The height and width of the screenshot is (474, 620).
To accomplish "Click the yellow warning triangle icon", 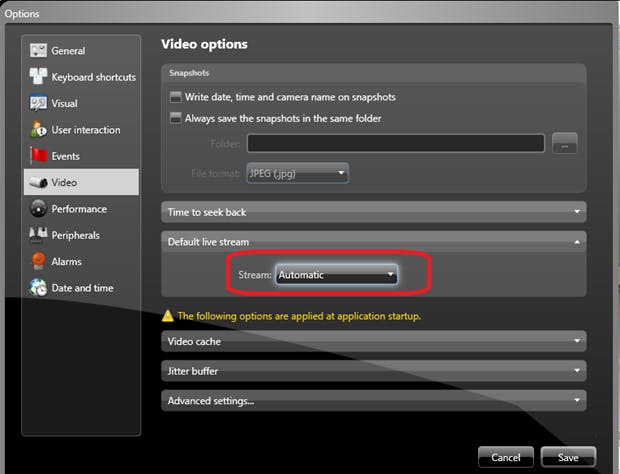I will point(168,315).
